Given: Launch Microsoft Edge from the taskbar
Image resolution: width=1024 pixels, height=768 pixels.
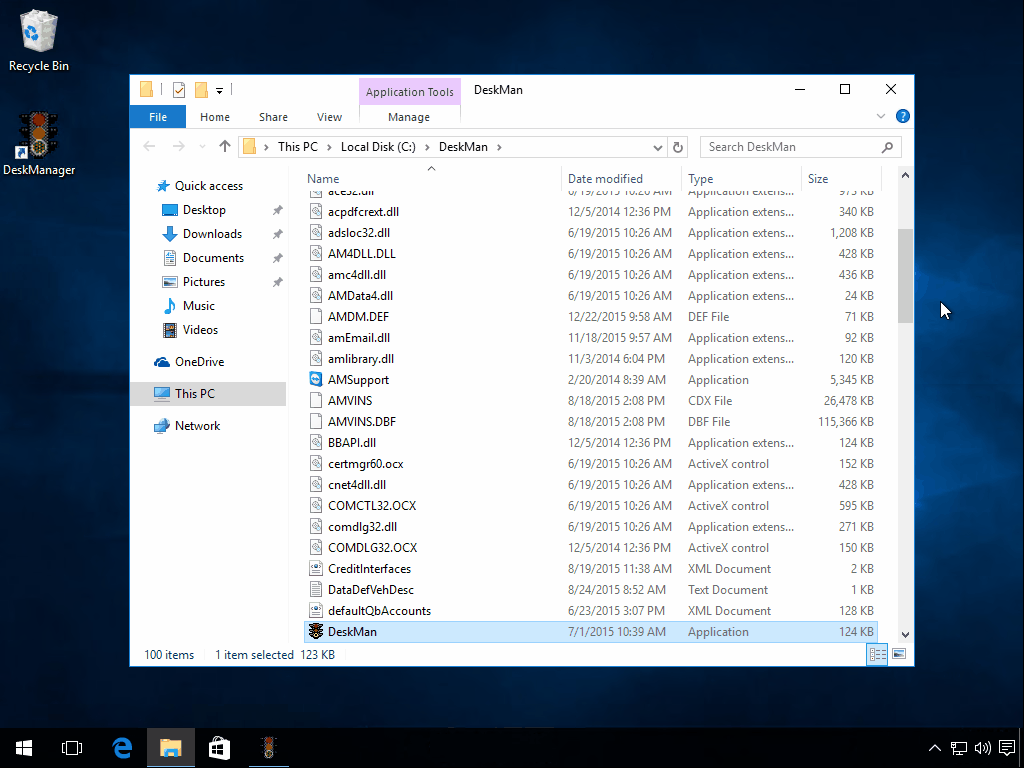Looking at the screenshot, I should pos(122,748).
